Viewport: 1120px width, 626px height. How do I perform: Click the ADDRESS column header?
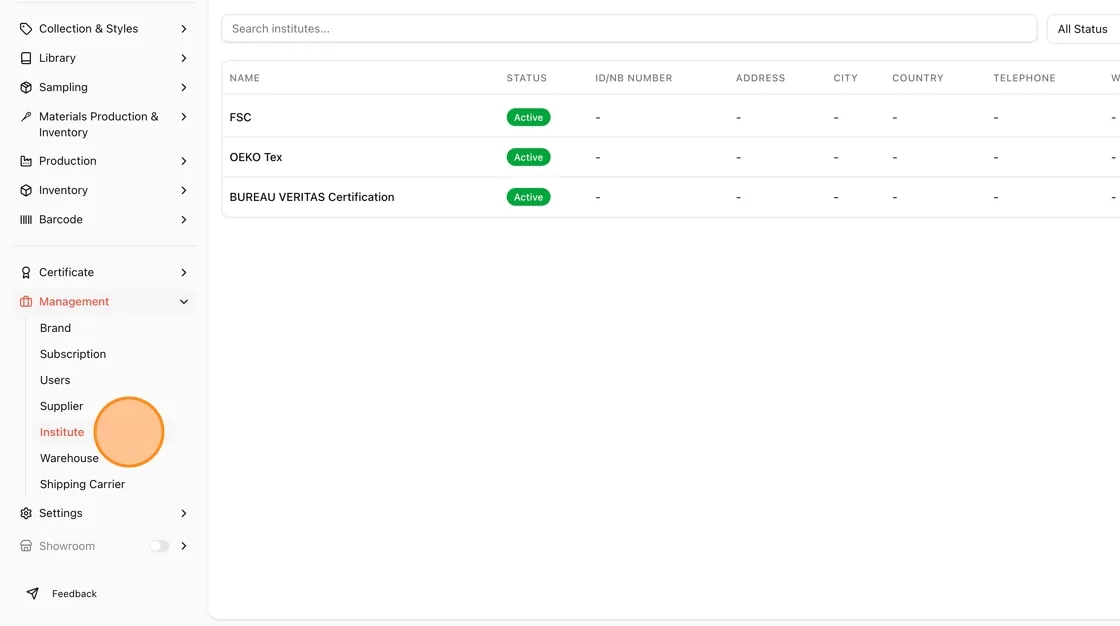pos(761,78)
